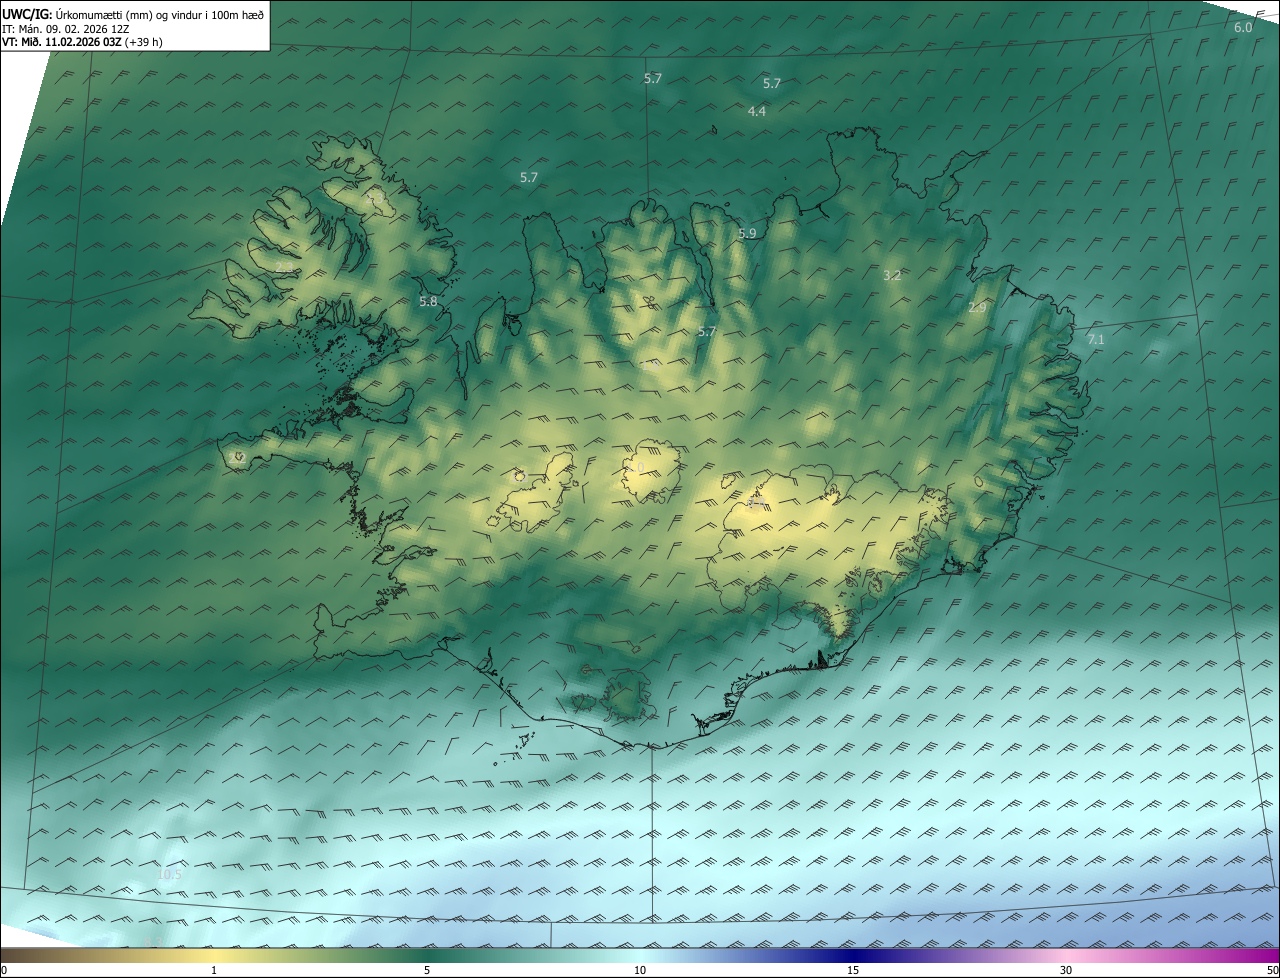
Task: Click the '5.7' value directly above the '4.4' label
Action: (x=772, y=84)
